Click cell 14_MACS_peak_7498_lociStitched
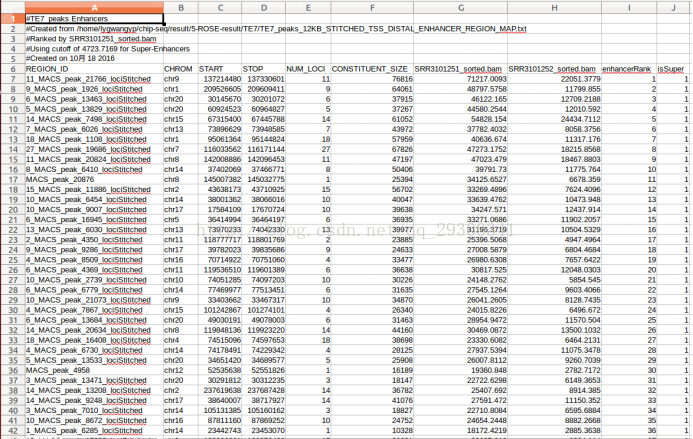693x439 pixels. click(94, 119)
